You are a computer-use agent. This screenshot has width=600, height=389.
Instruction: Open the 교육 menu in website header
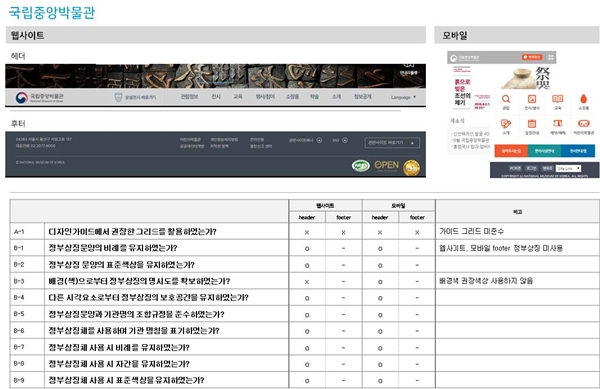238,97
